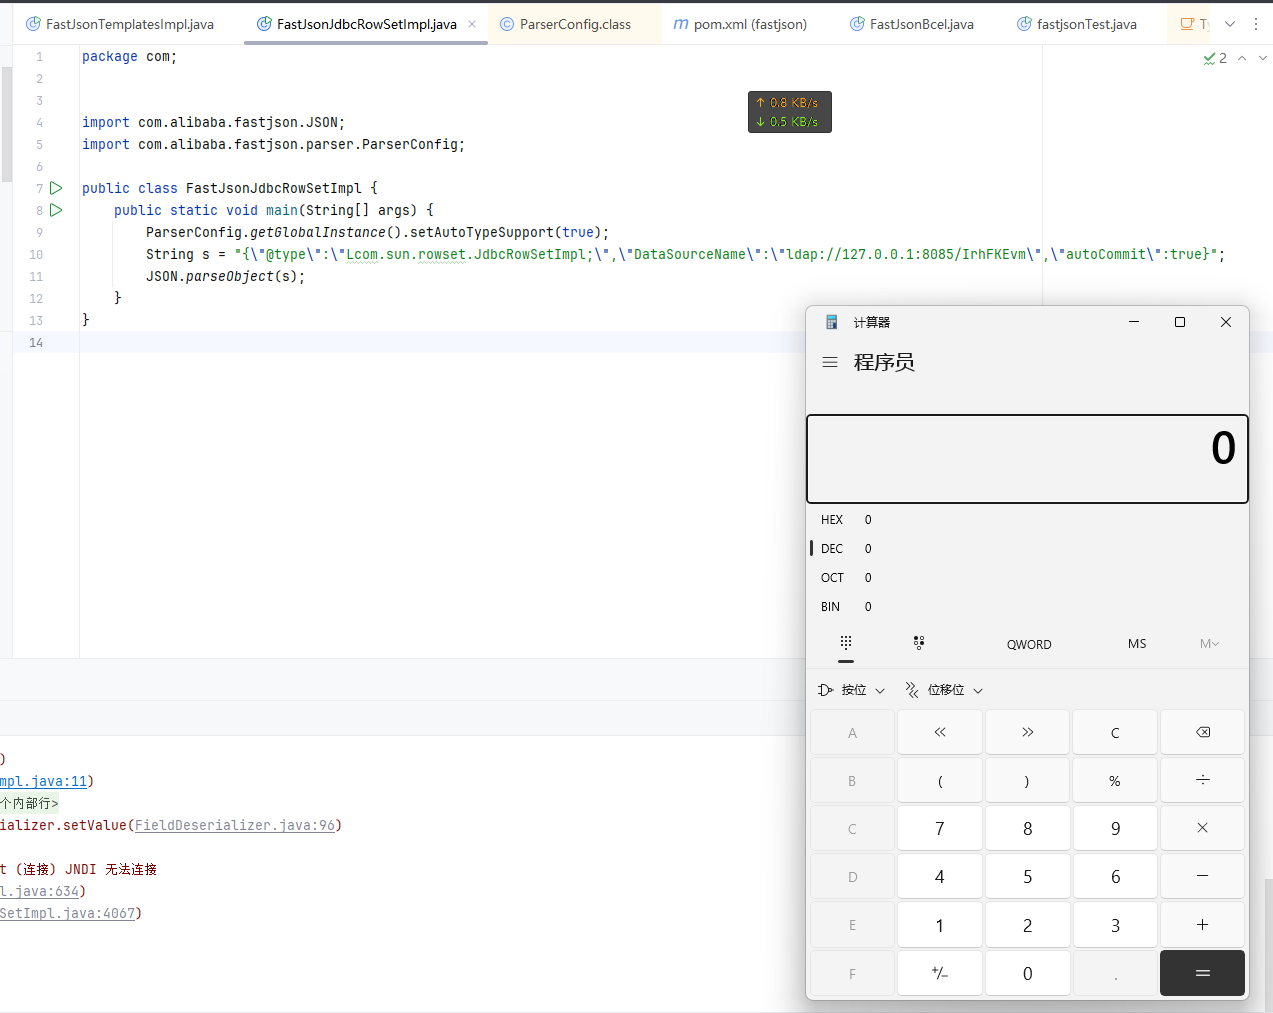
Task: Click the C clear key
Action: coord(1115,732)
